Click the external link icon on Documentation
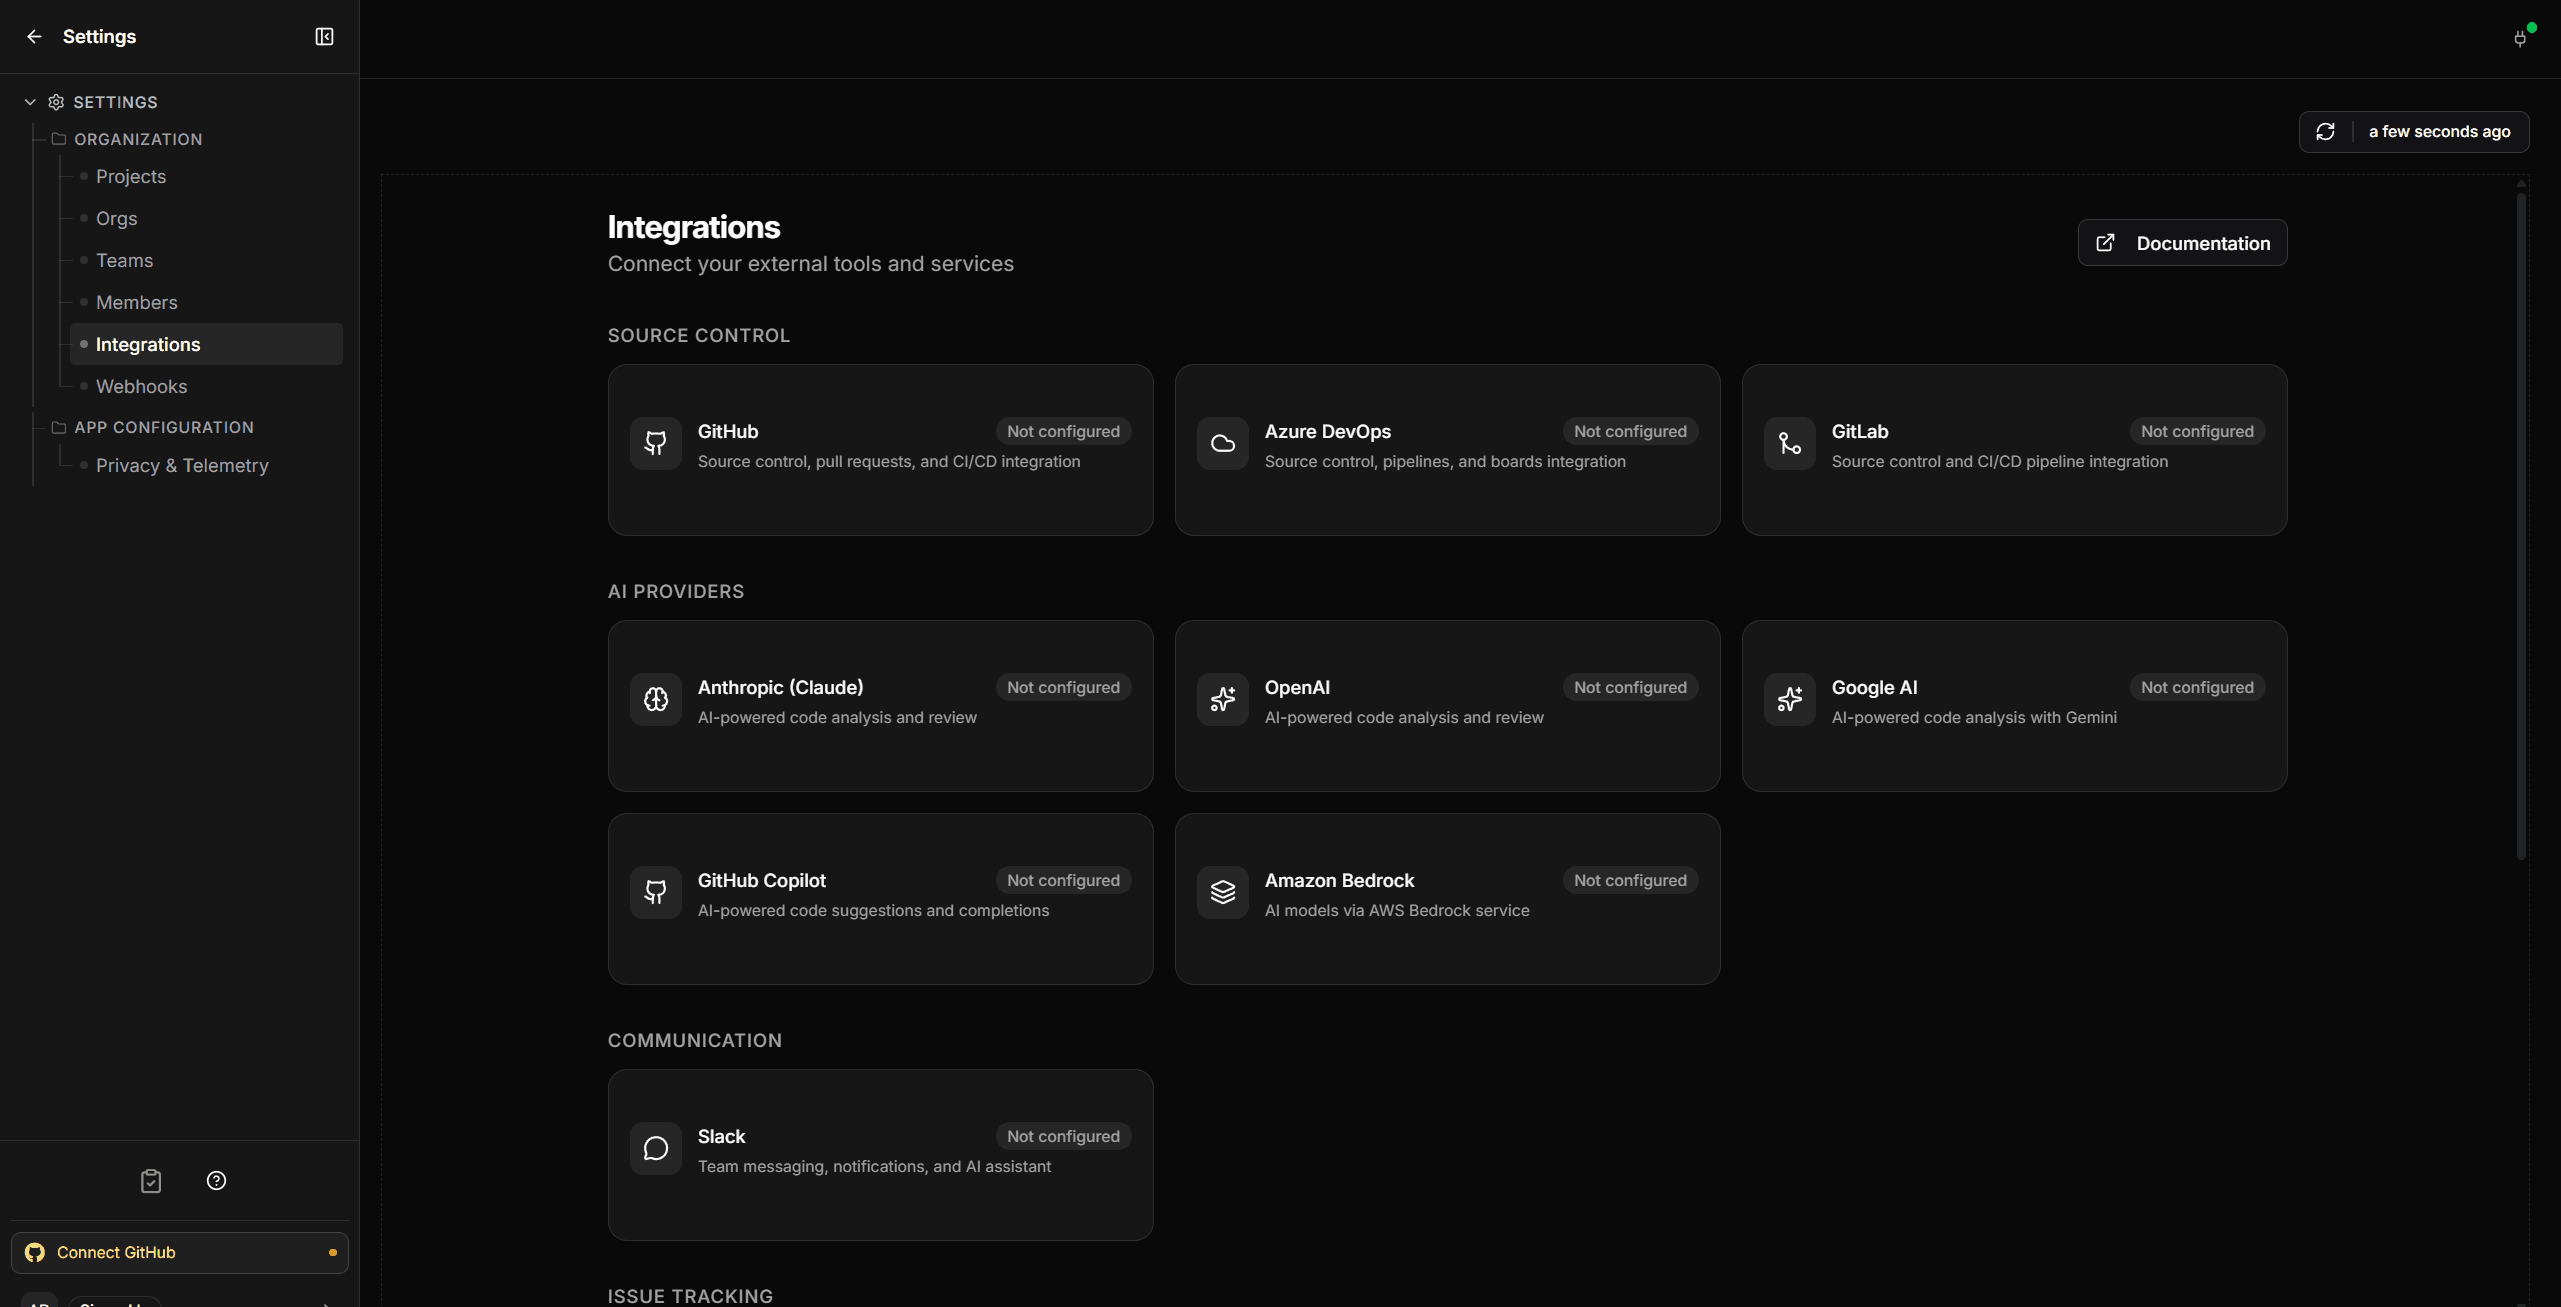Screen dimensions: 2561x1307 pyautogui.click(x=2105, y=243)
